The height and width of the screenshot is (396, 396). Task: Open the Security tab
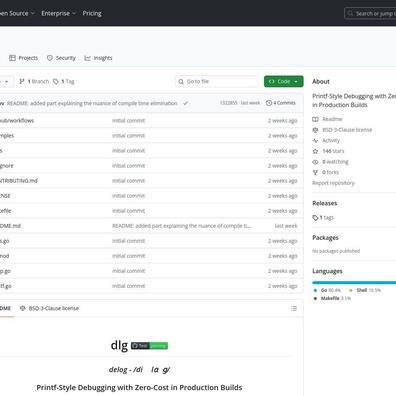point(61,58)
